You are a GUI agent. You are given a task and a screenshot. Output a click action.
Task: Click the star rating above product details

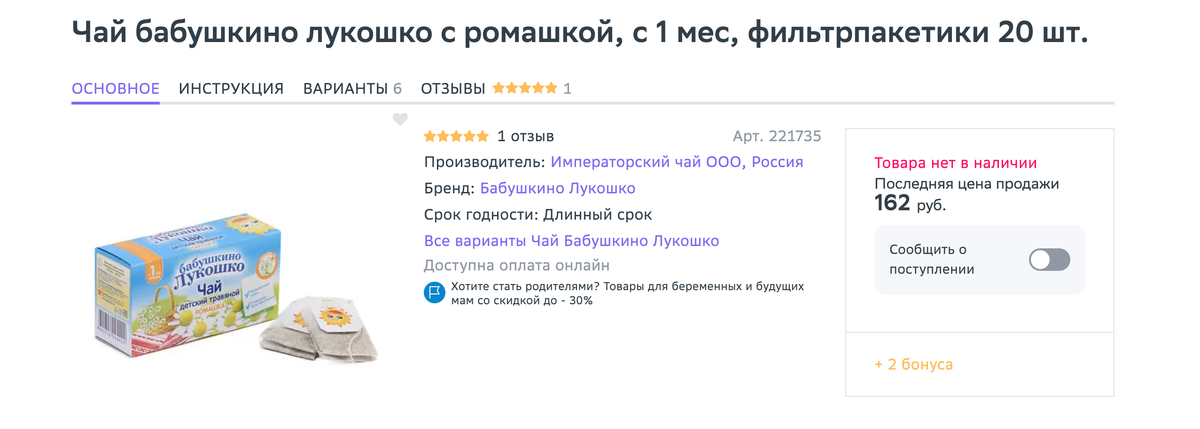456,136
